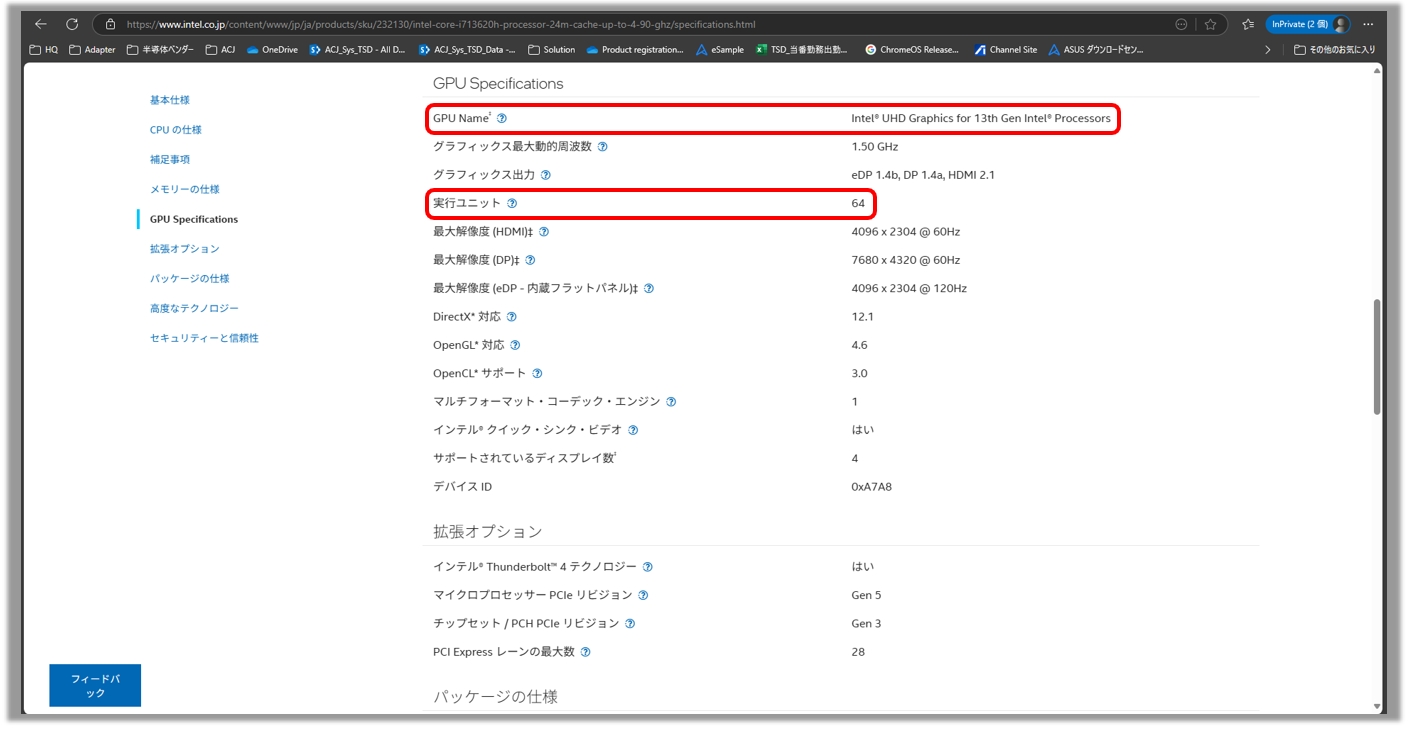This screenshot has width=1409, height=731.
Task: Click help icon for チップセット / PCH PCIe リビジョン
Action: pos(630,623)
